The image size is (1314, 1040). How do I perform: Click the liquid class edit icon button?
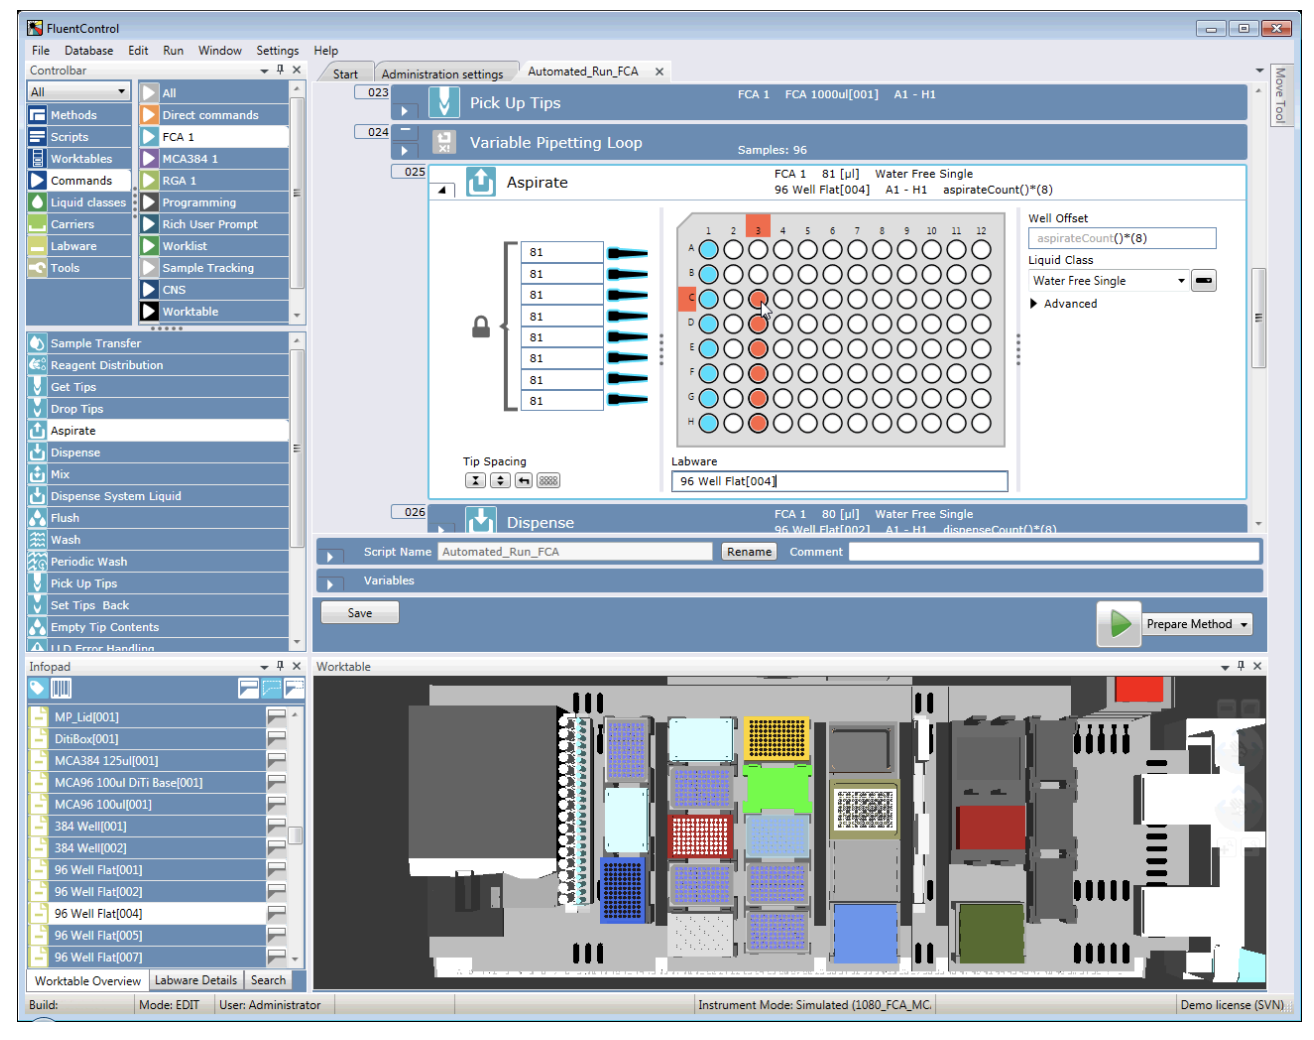pyautogui.click(x=1204, y=281)
